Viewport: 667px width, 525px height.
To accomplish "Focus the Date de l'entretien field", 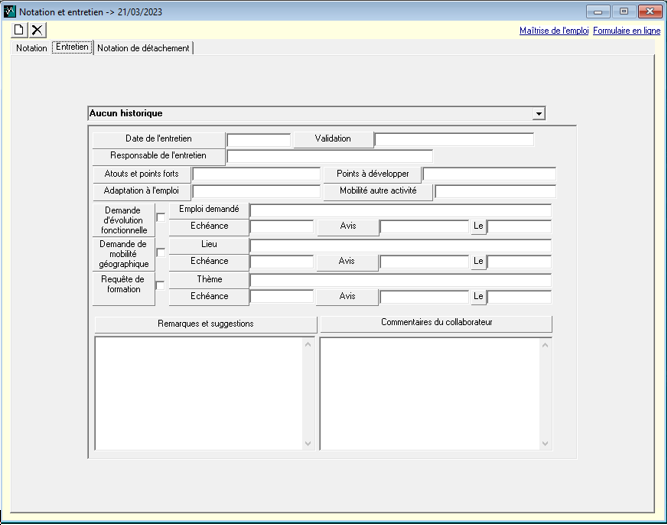I will pyautogui.click(x=258, y=140).
